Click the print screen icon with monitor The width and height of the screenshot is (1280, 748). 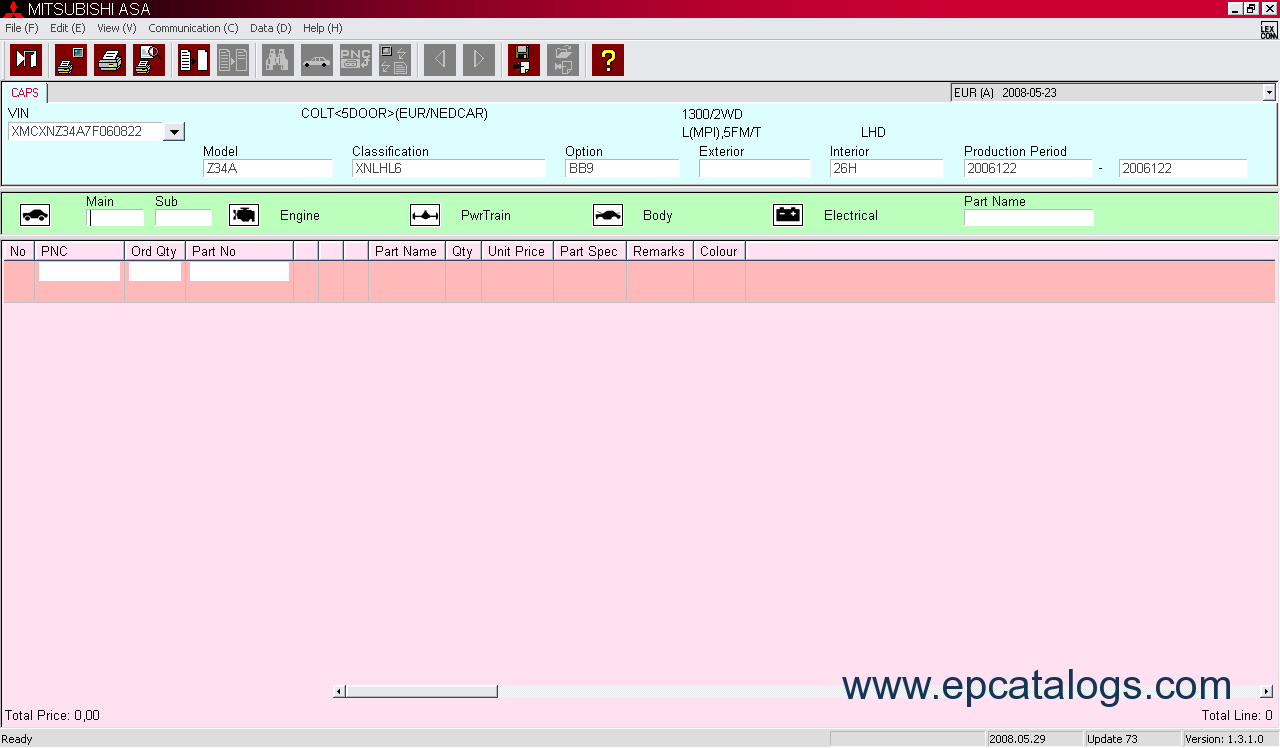[71, 60]
